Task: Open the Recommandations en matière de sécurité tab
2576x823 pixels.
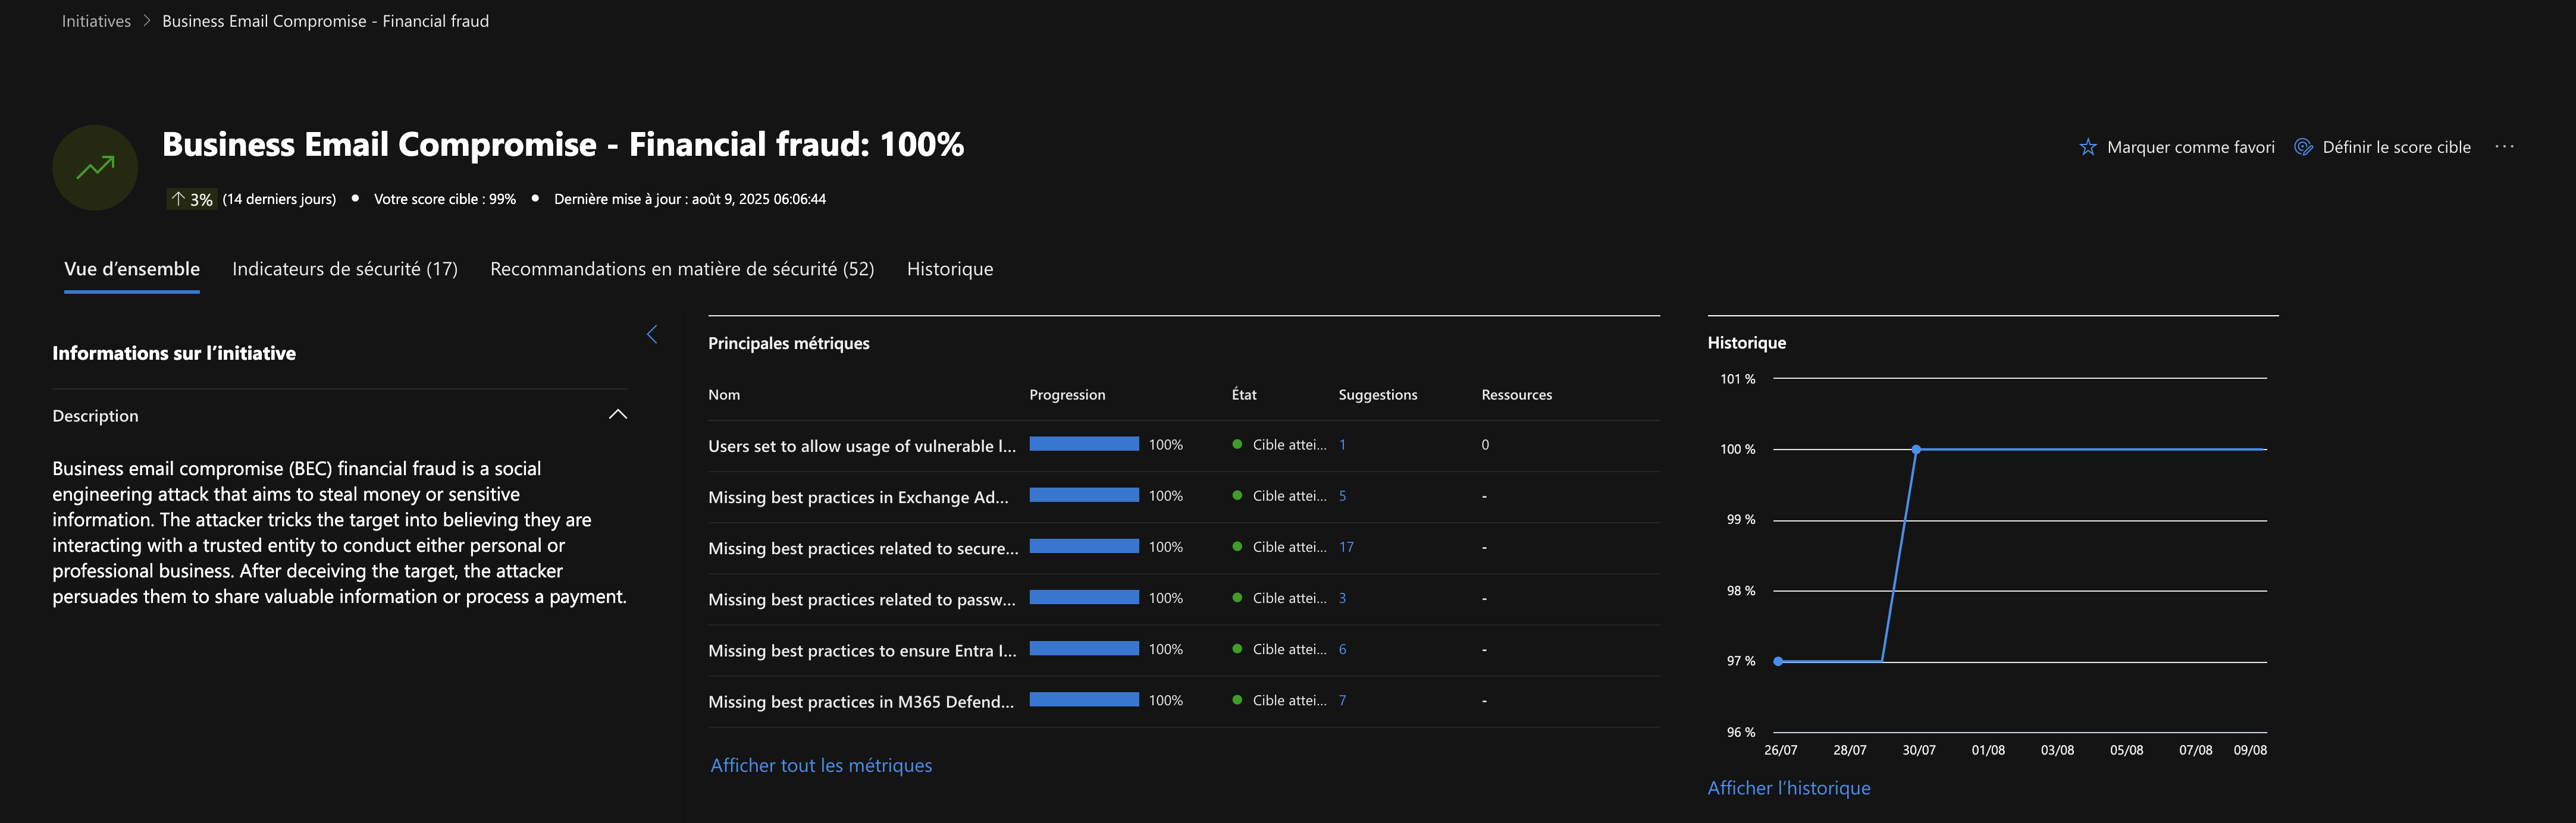Action: (x=681, y=269)
